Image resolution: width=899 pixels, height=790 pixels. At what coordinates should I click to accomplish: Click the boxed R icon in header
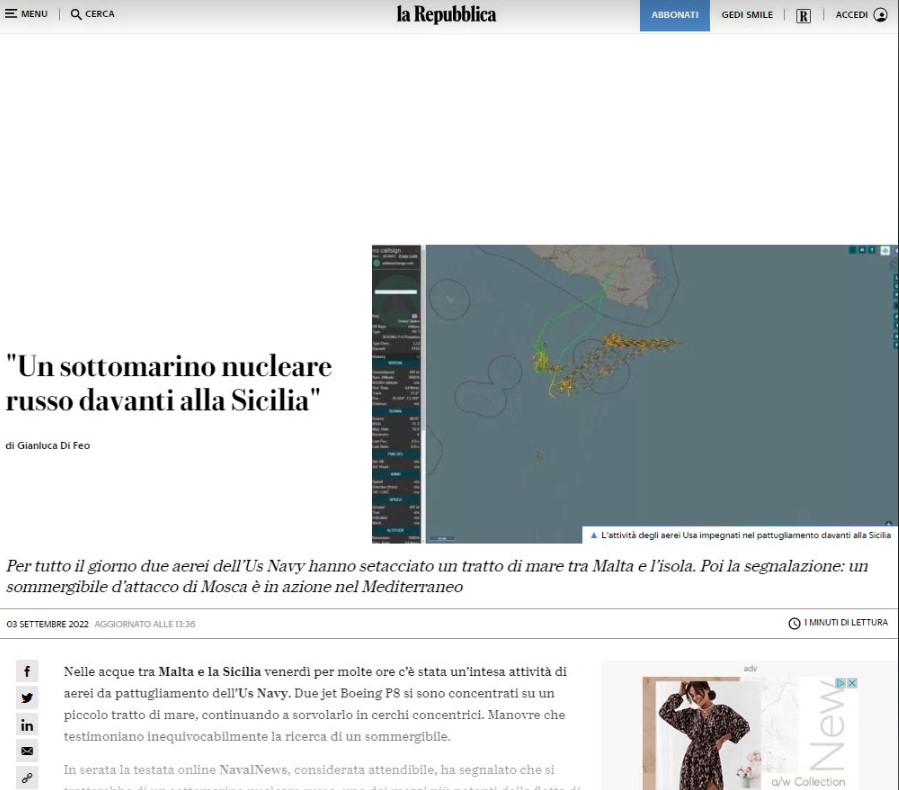(803, 15)
